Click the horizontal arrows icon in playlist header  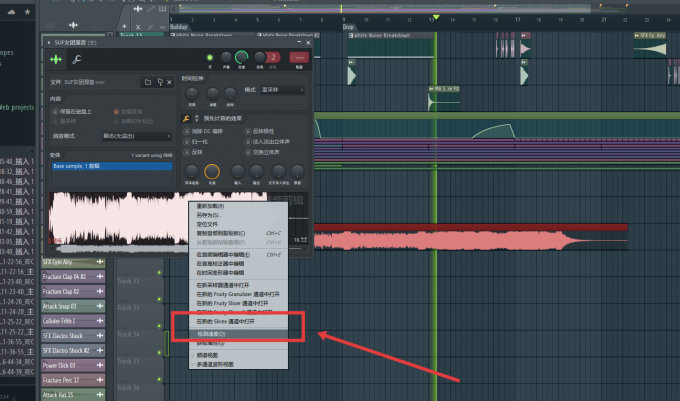pos(163,27)
